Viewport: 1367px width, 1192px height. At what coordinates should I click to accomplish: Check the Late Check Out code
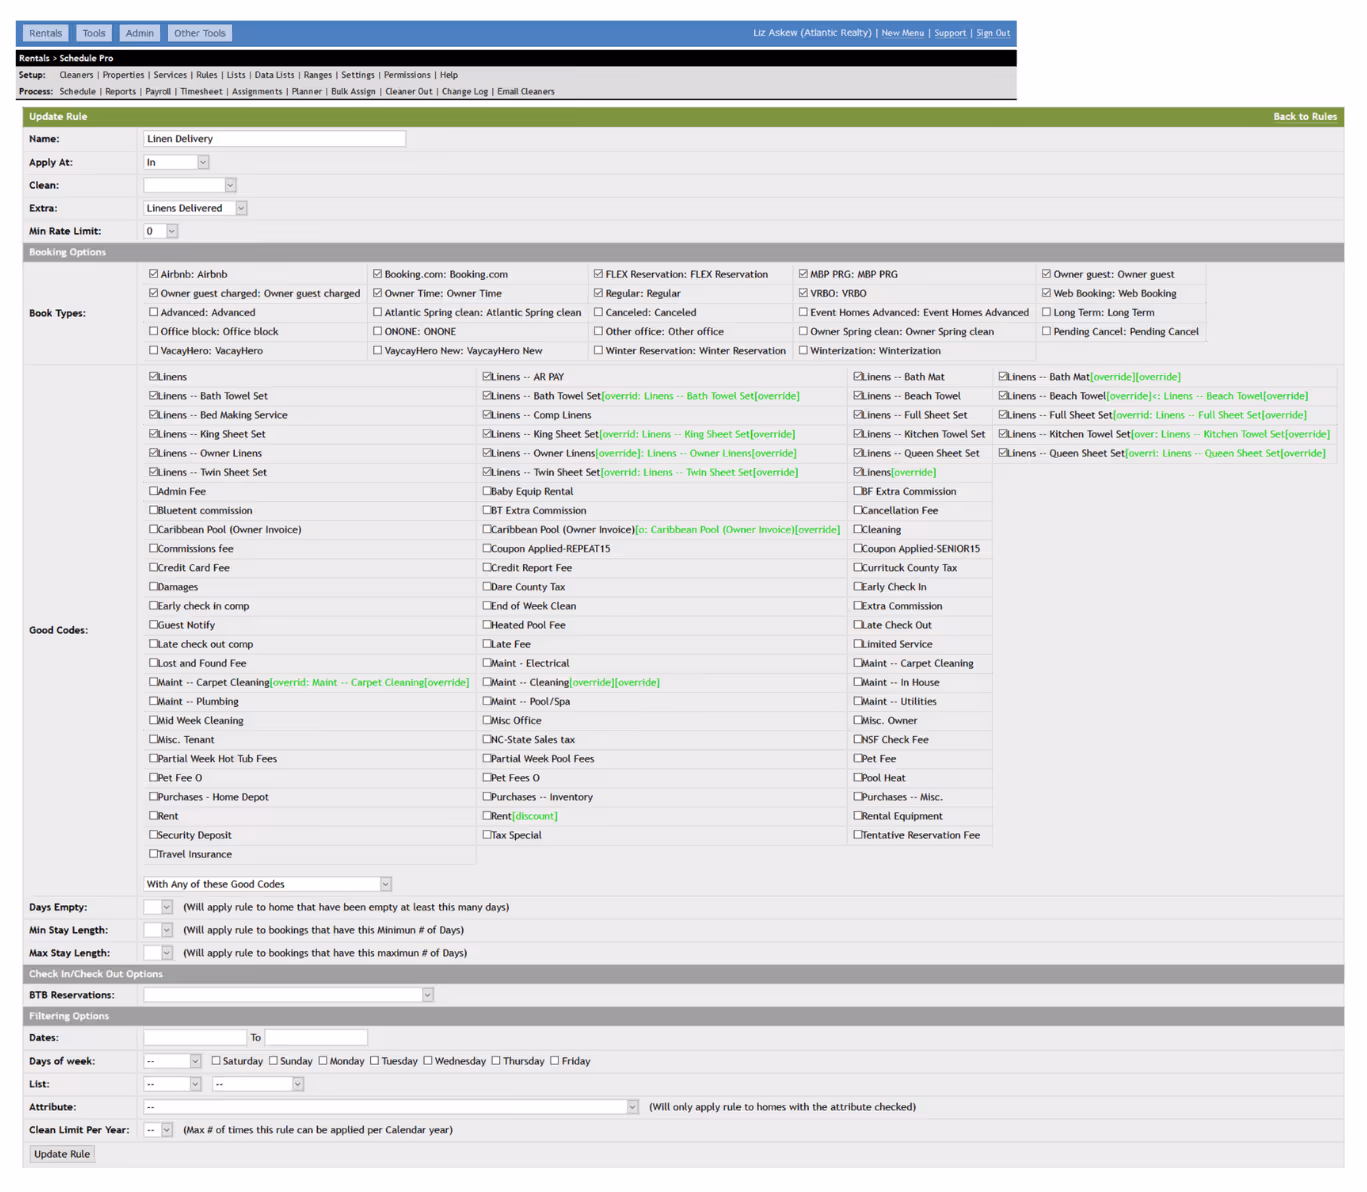pos(858,625)
